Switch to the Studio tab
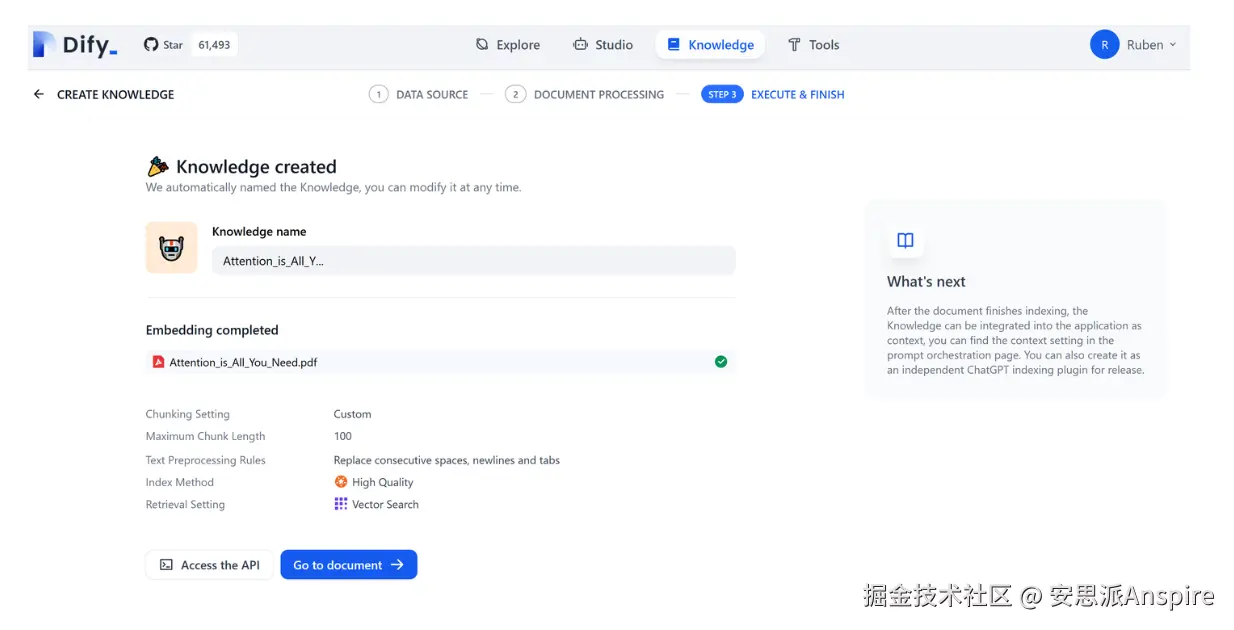The height and width of the screenshot is (630, 1234). (602, 45)
